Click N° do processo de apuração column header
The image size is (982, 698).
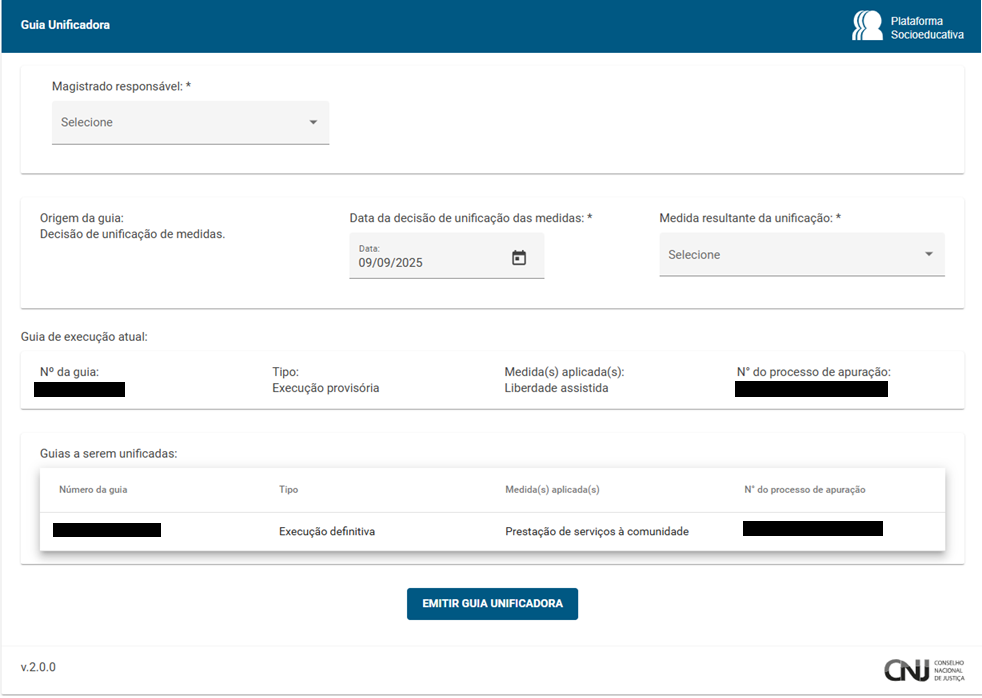[x=804, y=490]
